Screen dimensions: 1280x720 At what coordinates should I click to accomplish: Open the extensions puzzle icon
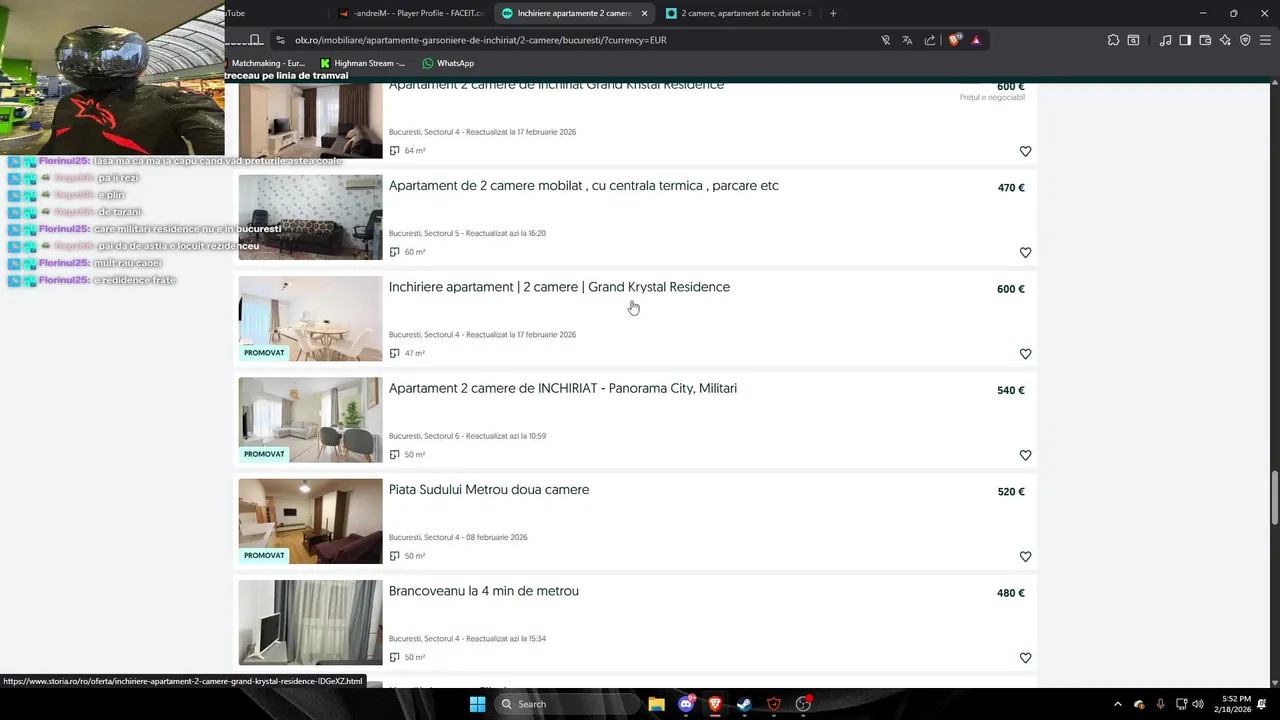(x=1113, y=40)
